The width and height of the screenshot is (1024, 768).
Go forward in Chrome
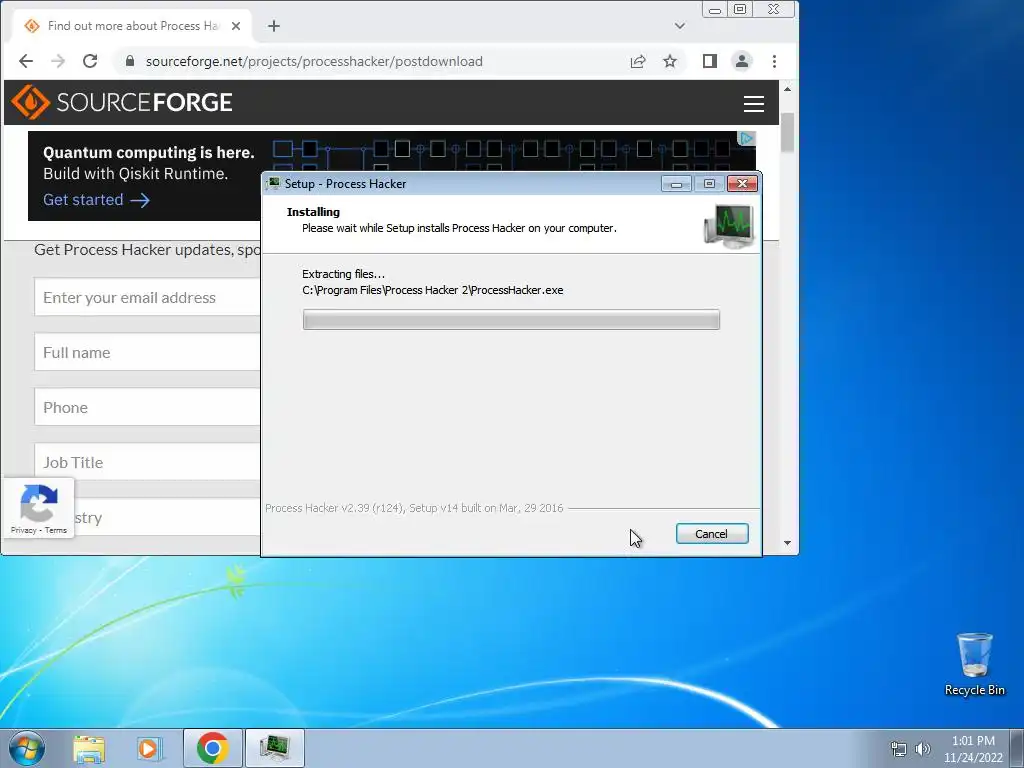(x=58, y=61)
